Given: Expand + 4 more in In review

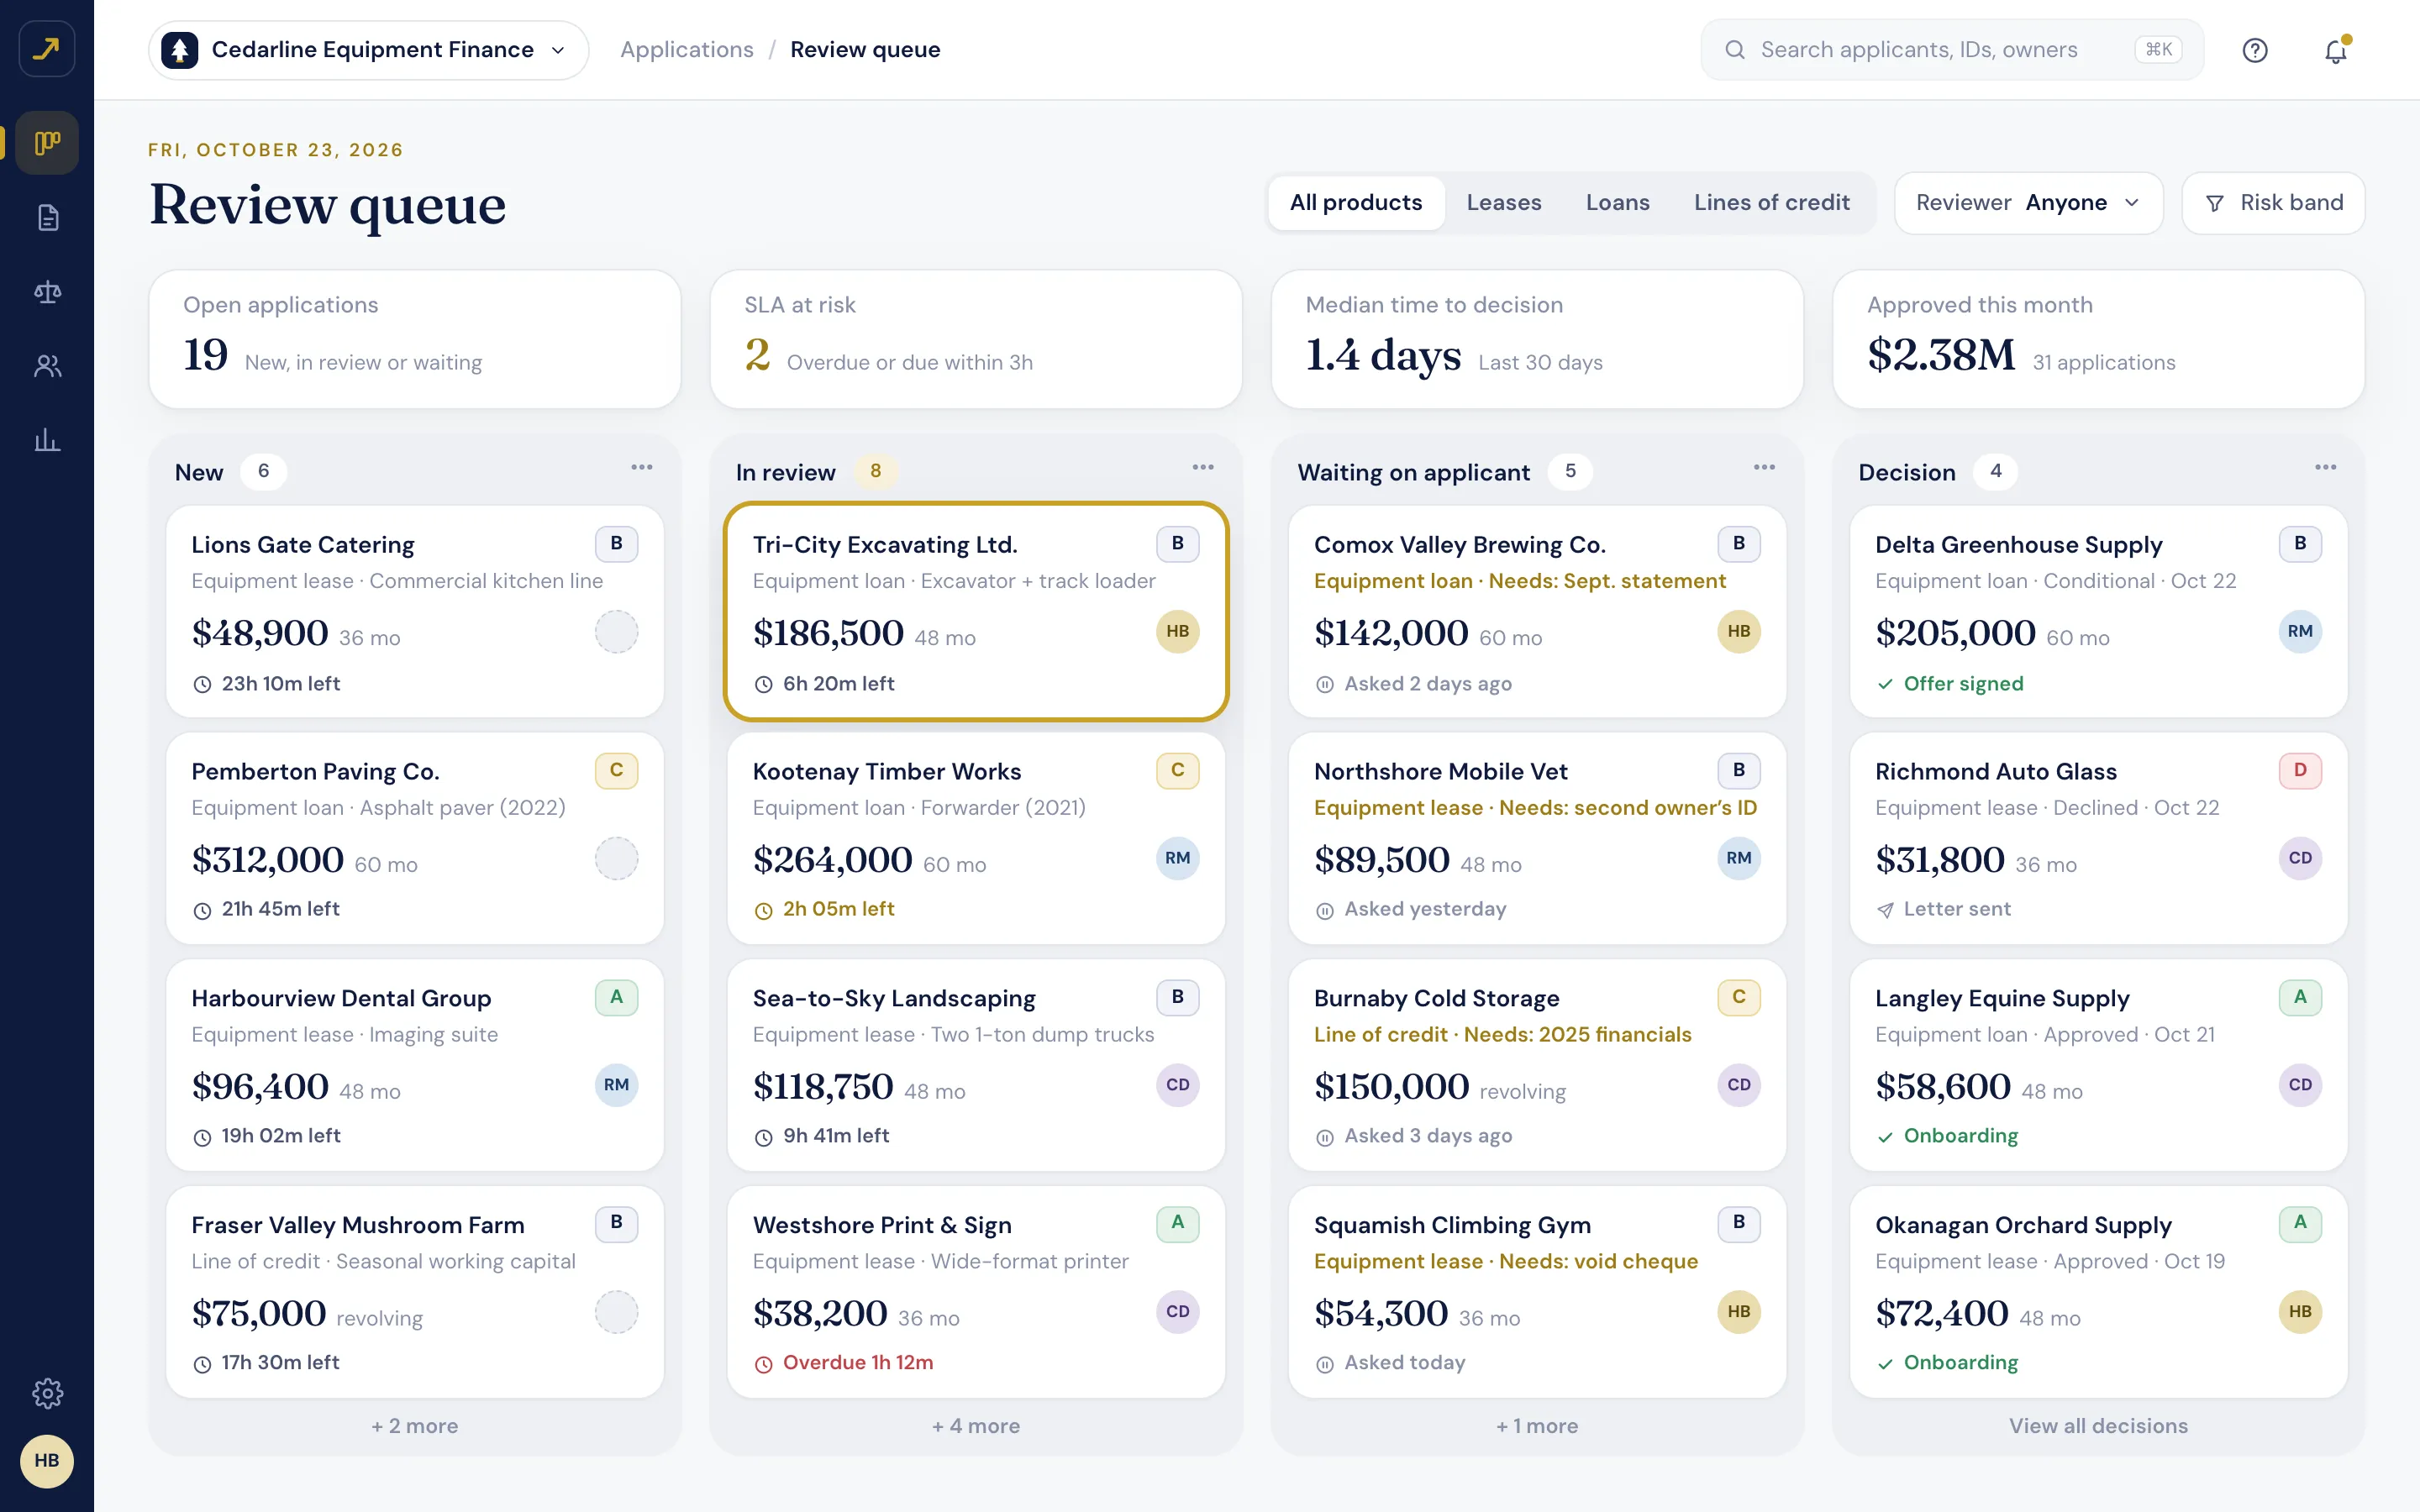Looking at the screenshot, I should click(x=976, y=1426).
